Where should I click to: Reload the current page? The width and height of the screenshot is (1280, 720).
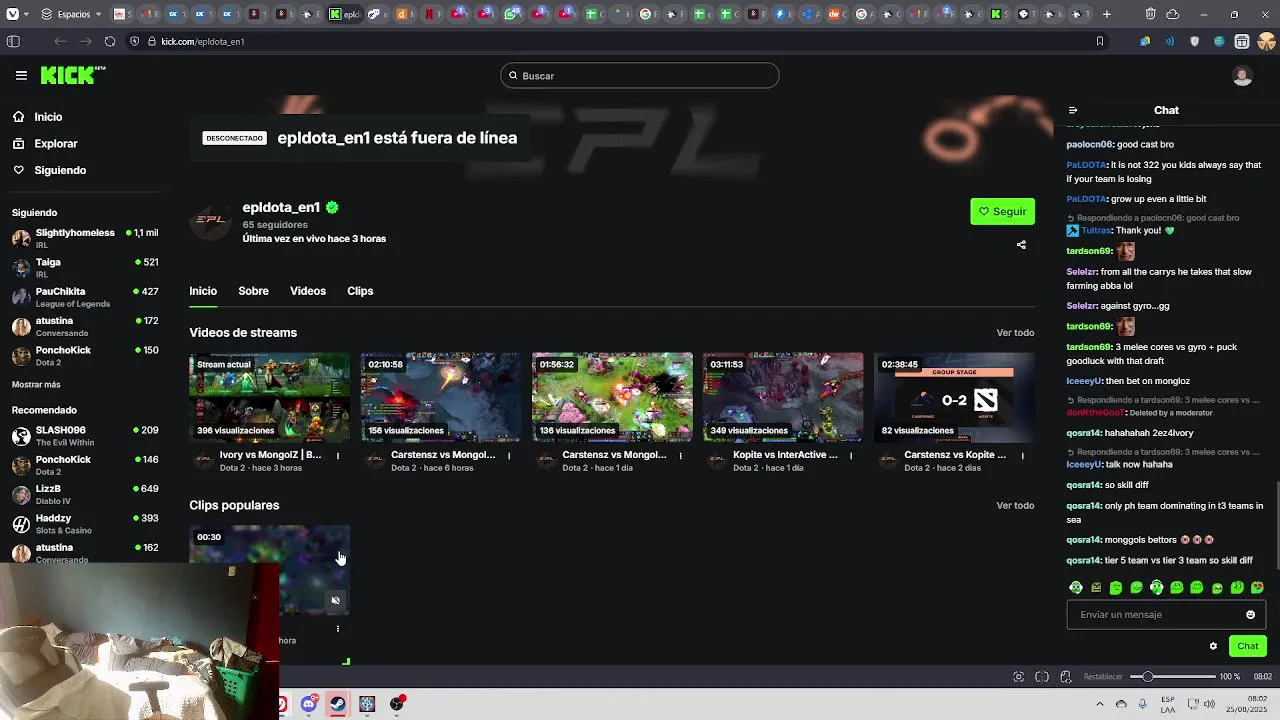[x=110, y=41]
